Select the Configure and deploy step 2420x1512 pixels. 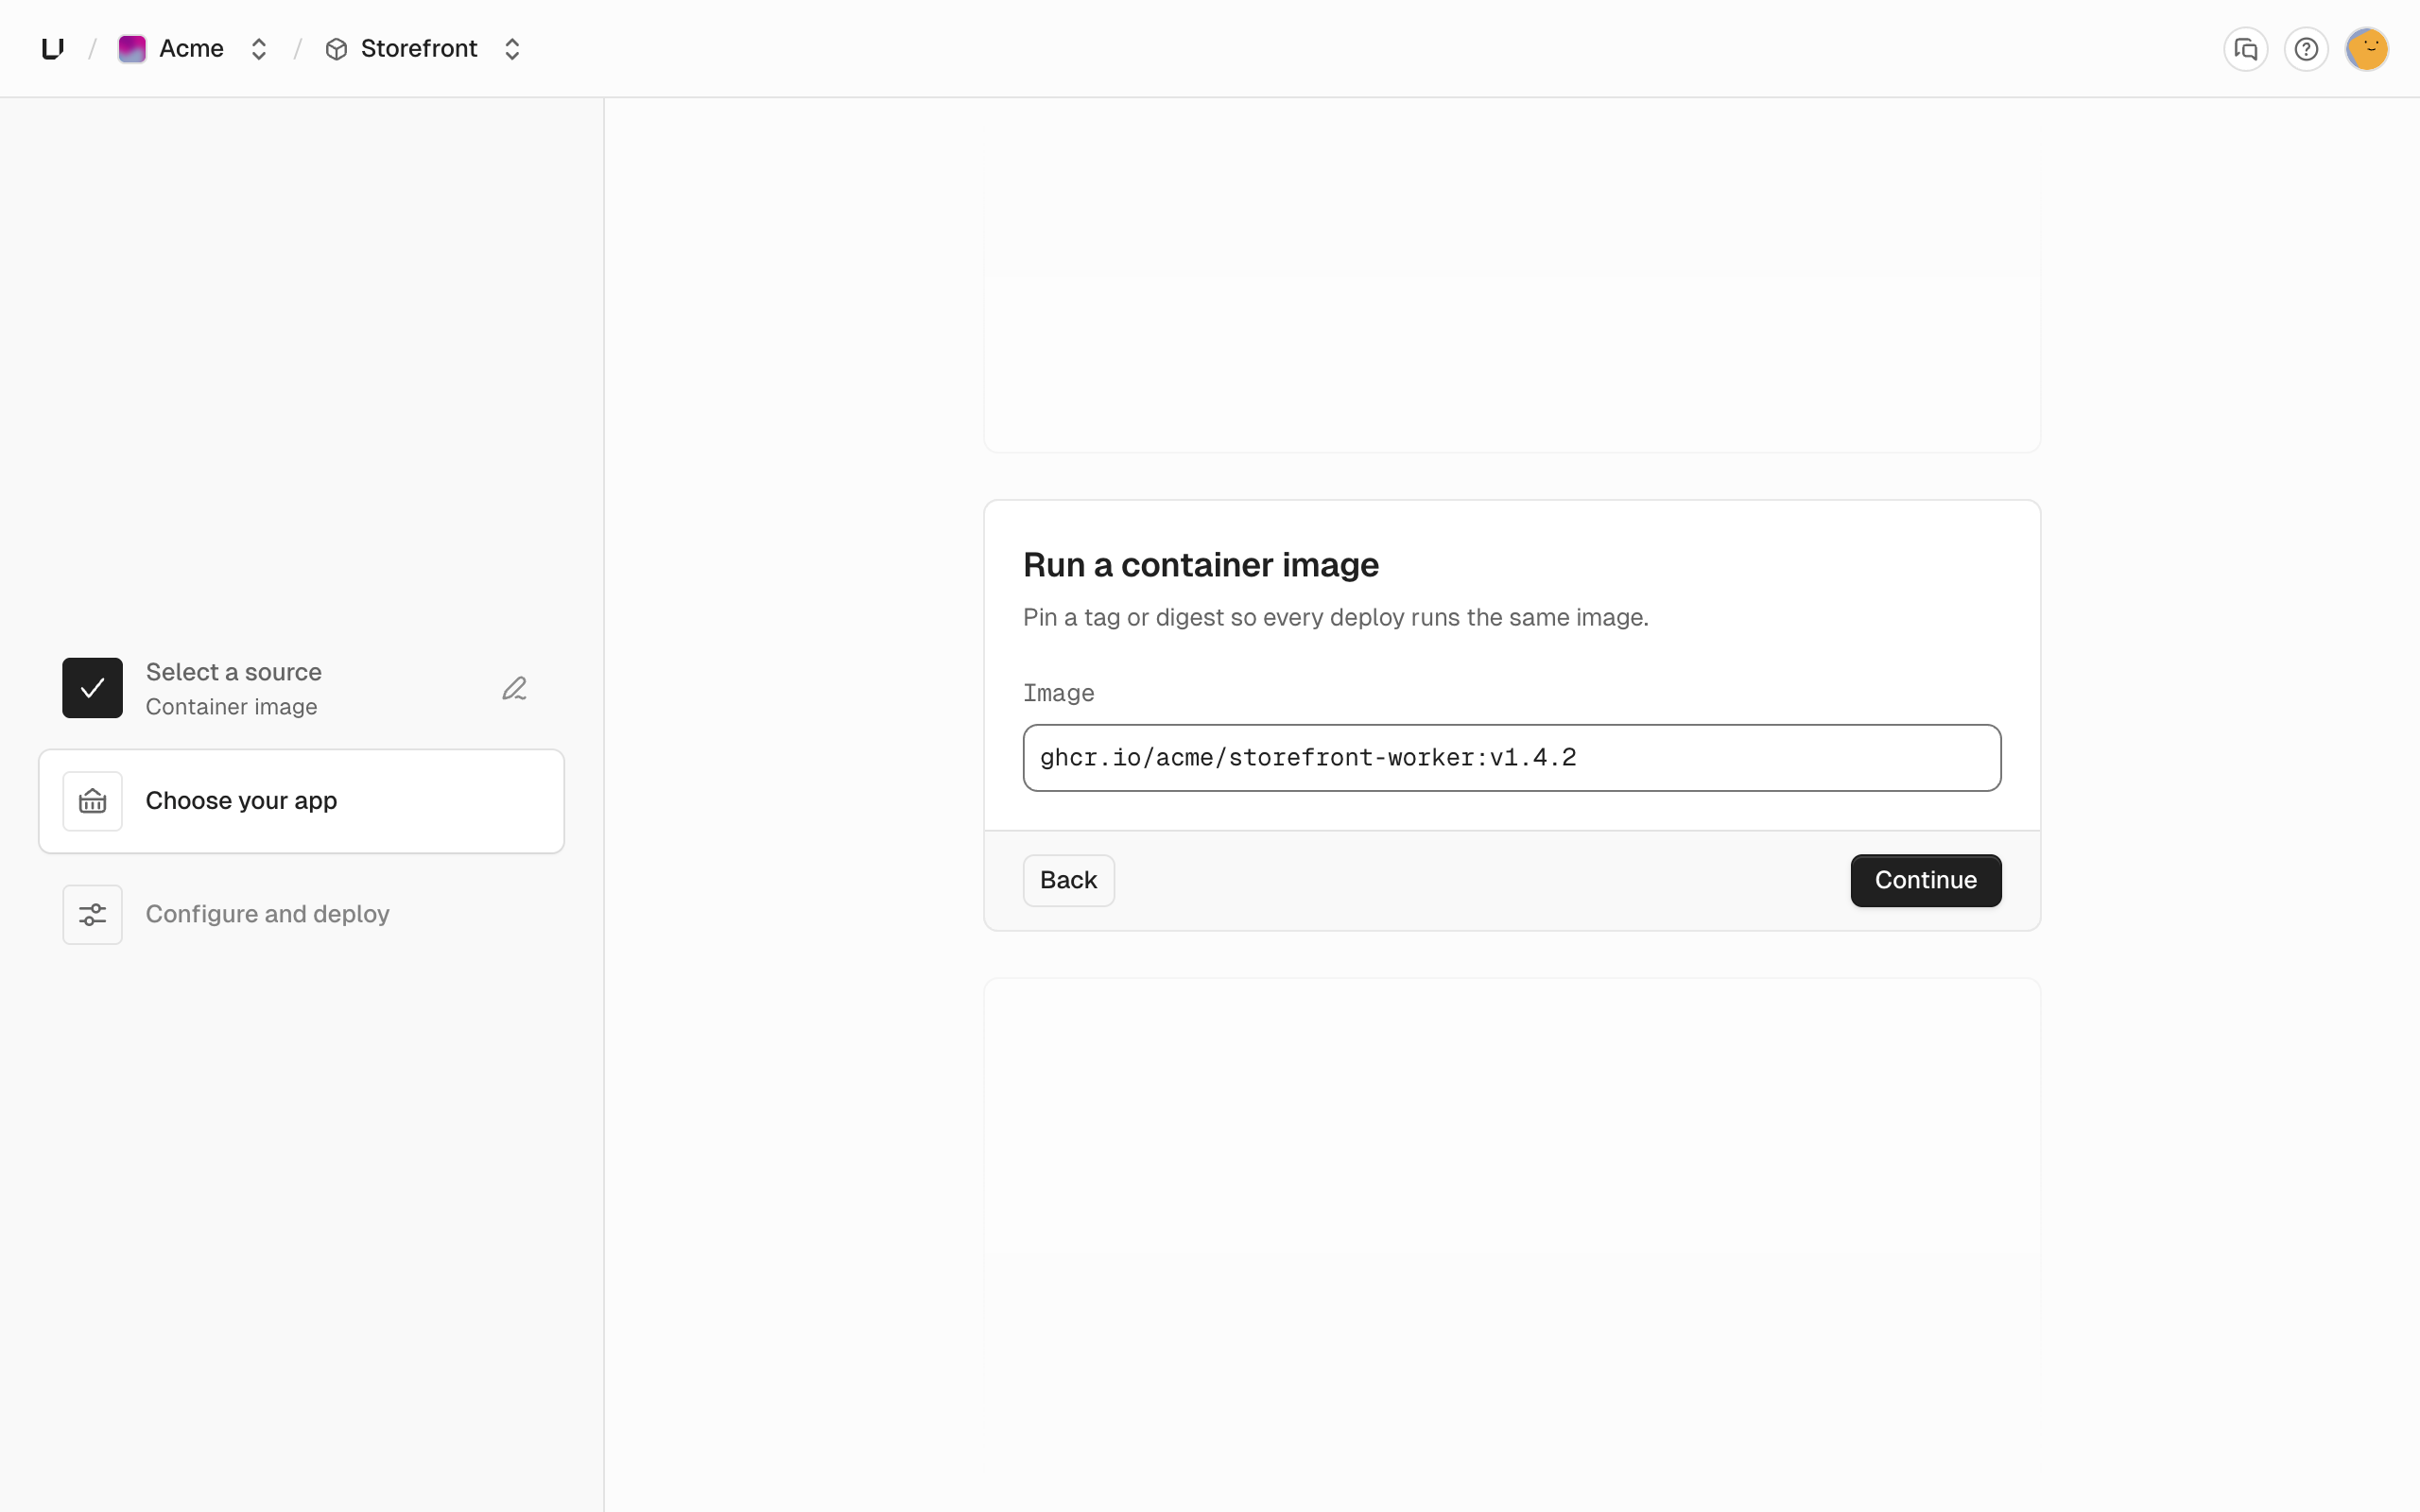point(301,914)
